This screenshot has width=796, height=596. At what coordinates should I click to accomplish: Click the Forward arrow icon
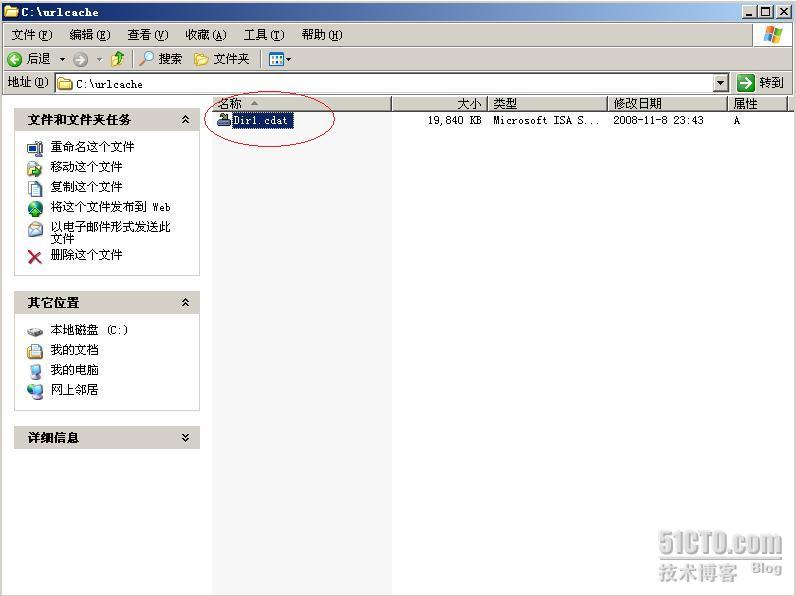80,60
